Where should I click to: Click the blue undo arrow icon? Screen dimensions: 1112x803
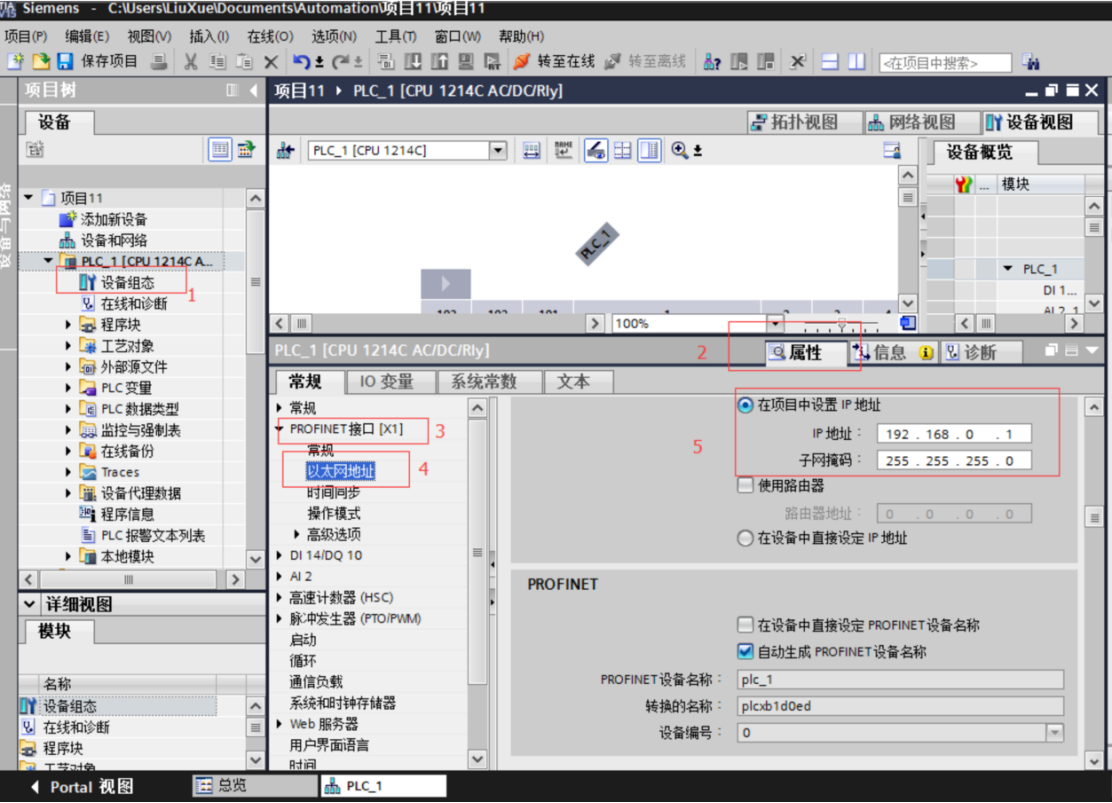click(x=301, y=62)
